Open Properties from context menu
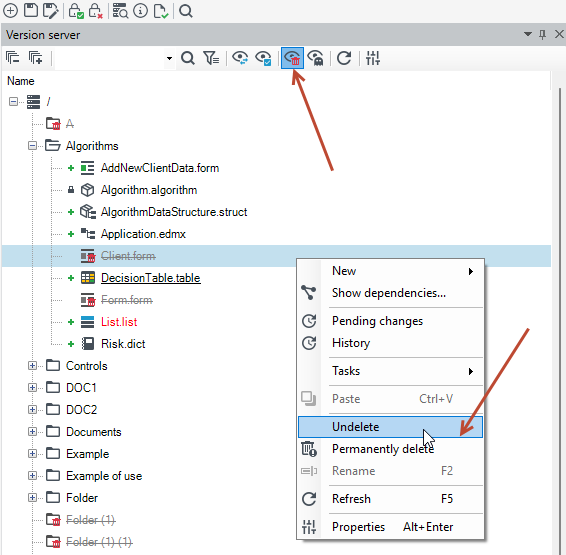The height and width of the screenshot is (555, 566). (390, 527)
